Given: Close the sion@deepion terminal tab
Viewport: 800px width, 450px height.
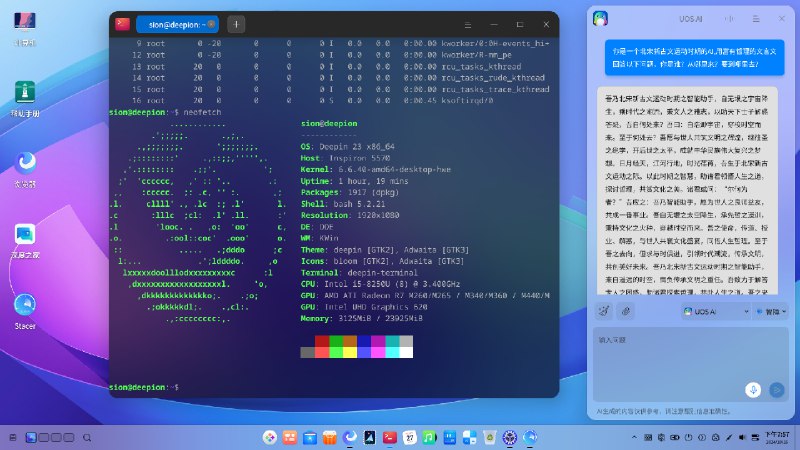Looking at the screenshot, I should coord(211,24).
